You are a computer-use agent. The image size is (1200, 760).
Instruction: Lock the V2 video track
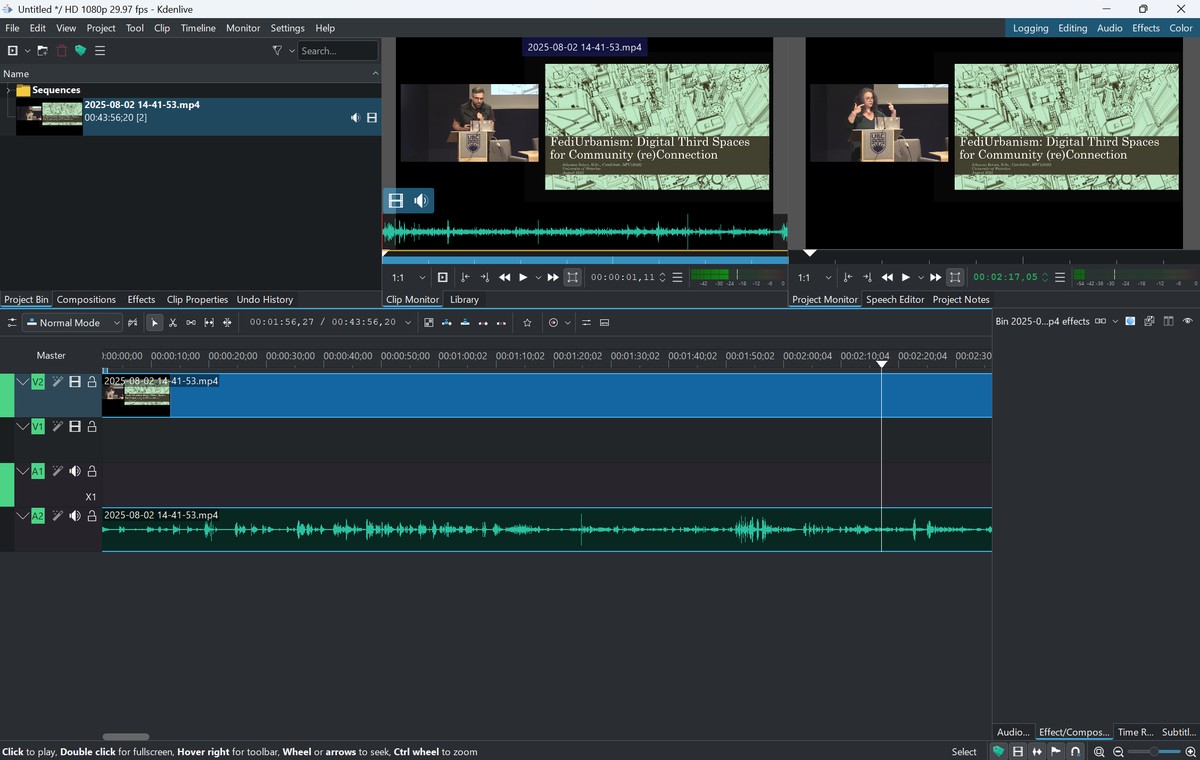(92, 382)
